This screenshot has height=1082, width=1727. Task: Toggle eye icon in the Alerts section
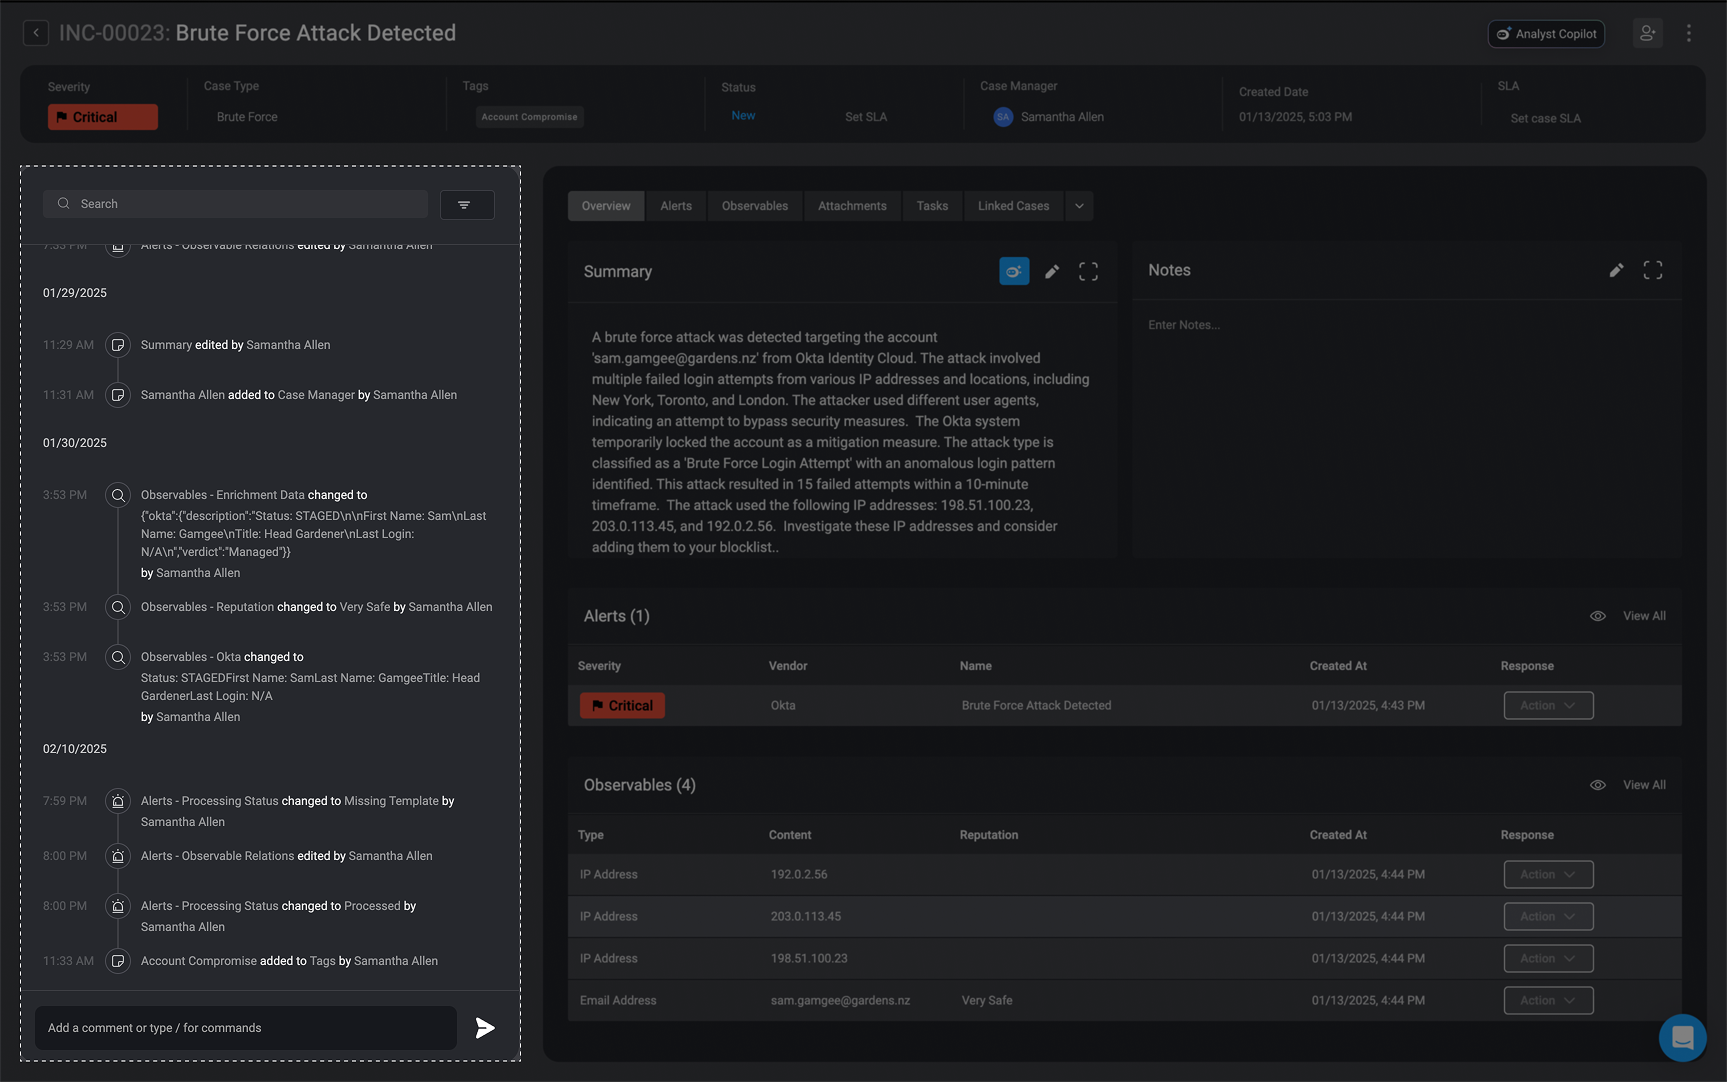1598,616
